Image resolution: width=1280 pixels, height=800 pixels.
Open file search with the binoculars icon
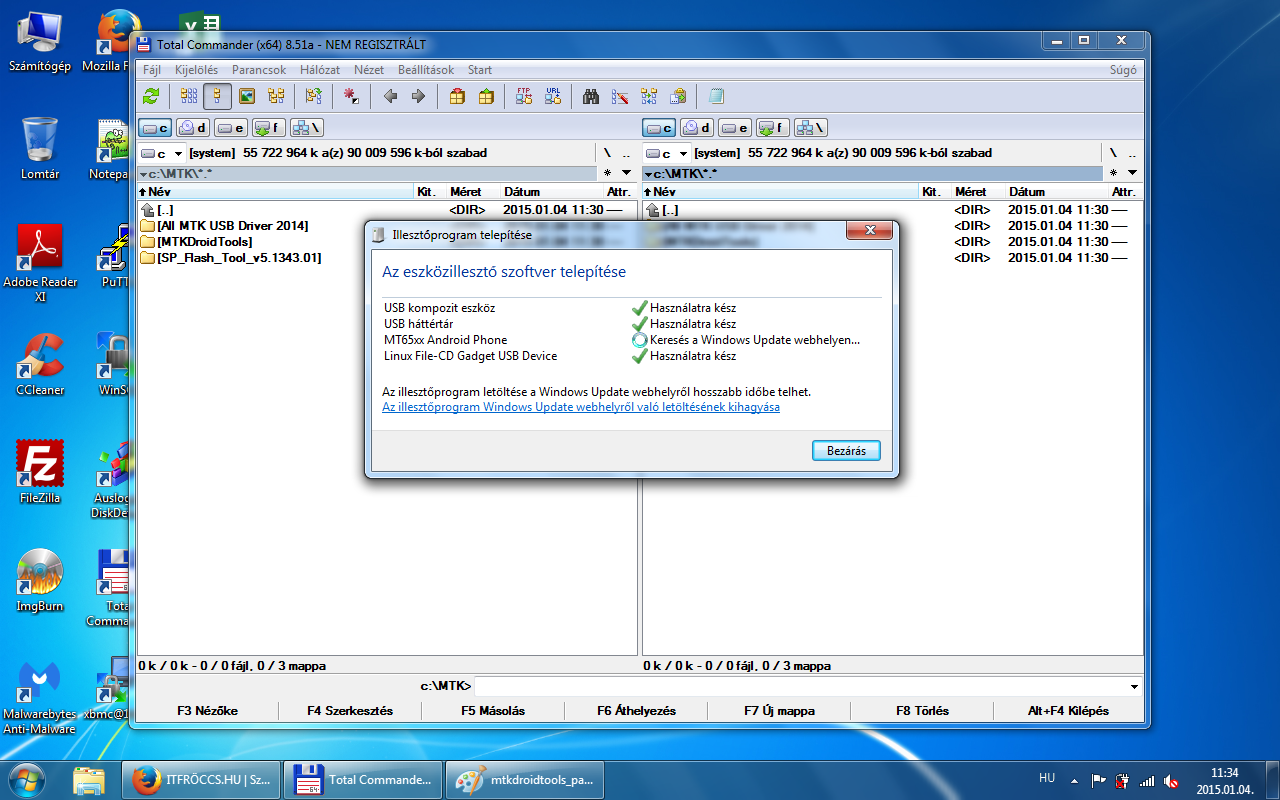pos(591,96)
